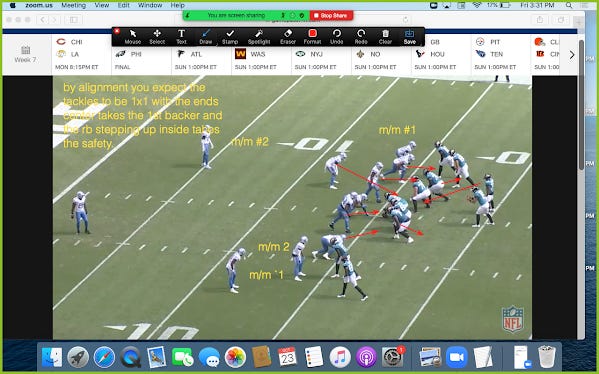
Task: Open the Trash in Dock
Action: tap(547, 357)
